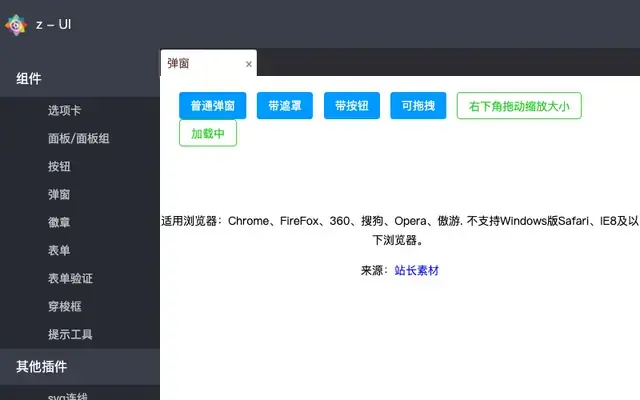Viewport: 640px width, 400px height.
Task: Open 选项卡 in the sidebar
Action: (x=64, y=110)
